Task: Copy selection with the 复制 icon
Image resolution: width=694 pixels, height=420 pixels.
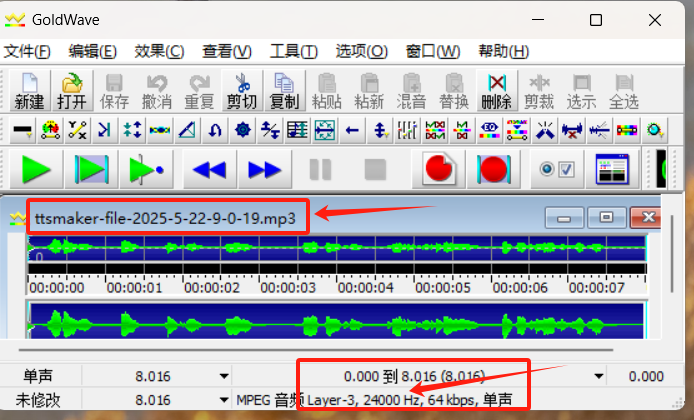Action: click(284, 90)
